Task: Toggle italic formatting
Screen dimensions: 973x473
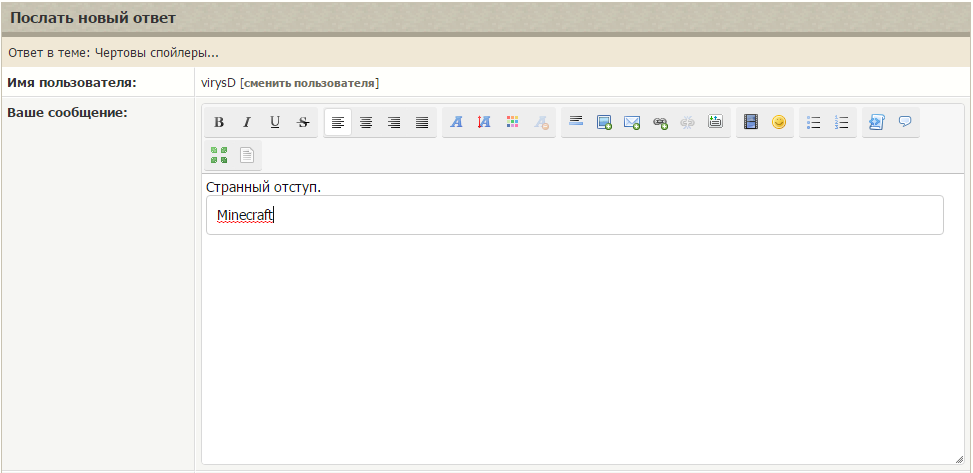Action: point(247,122)
